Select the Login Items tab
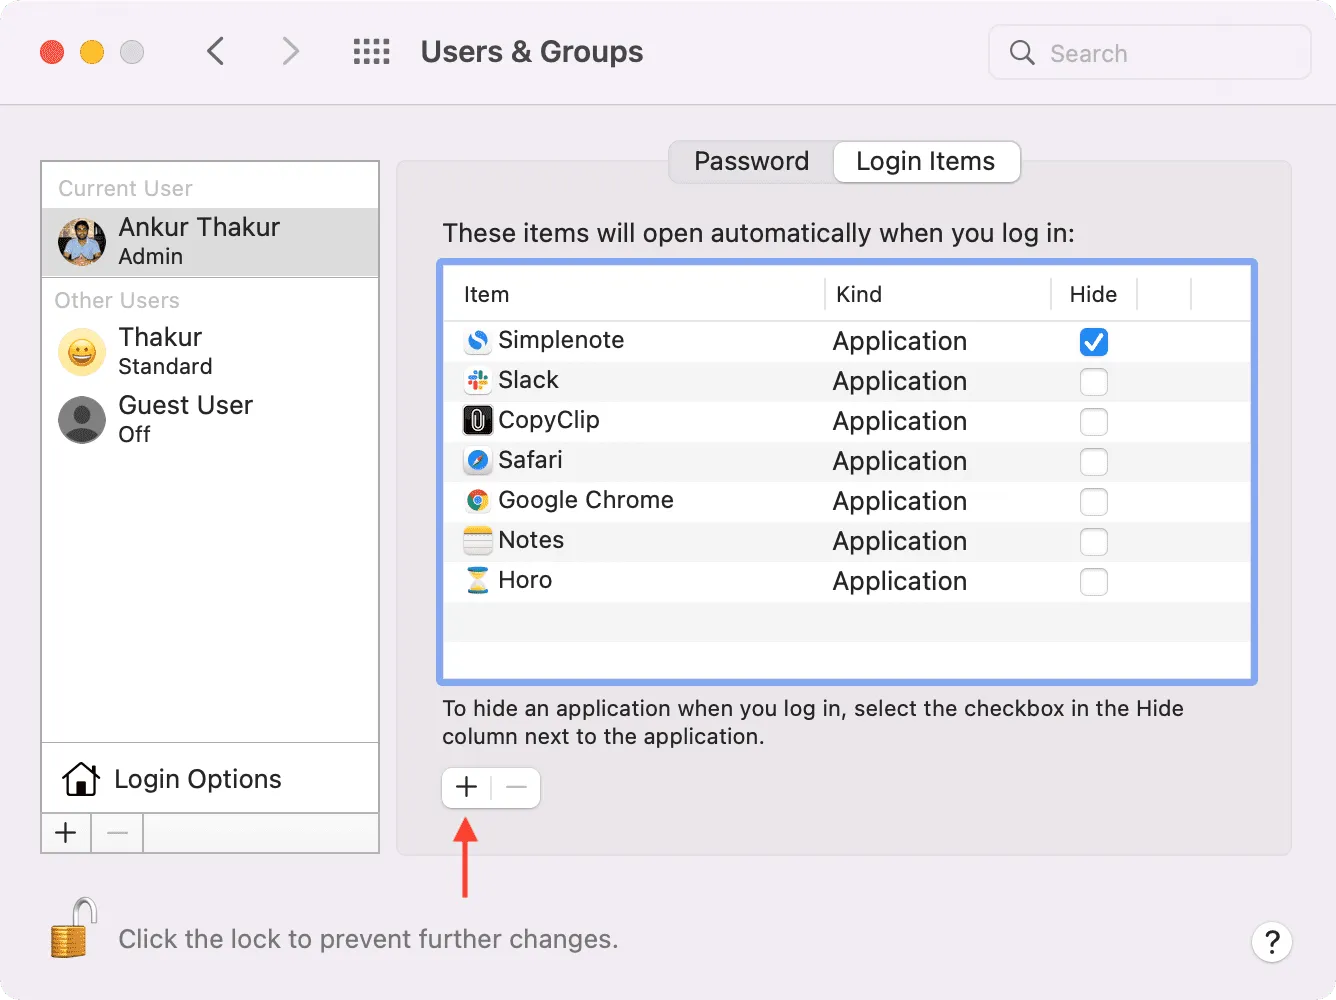The image size is (1336, 1000). pyautogui.click(x=926, y=162)
